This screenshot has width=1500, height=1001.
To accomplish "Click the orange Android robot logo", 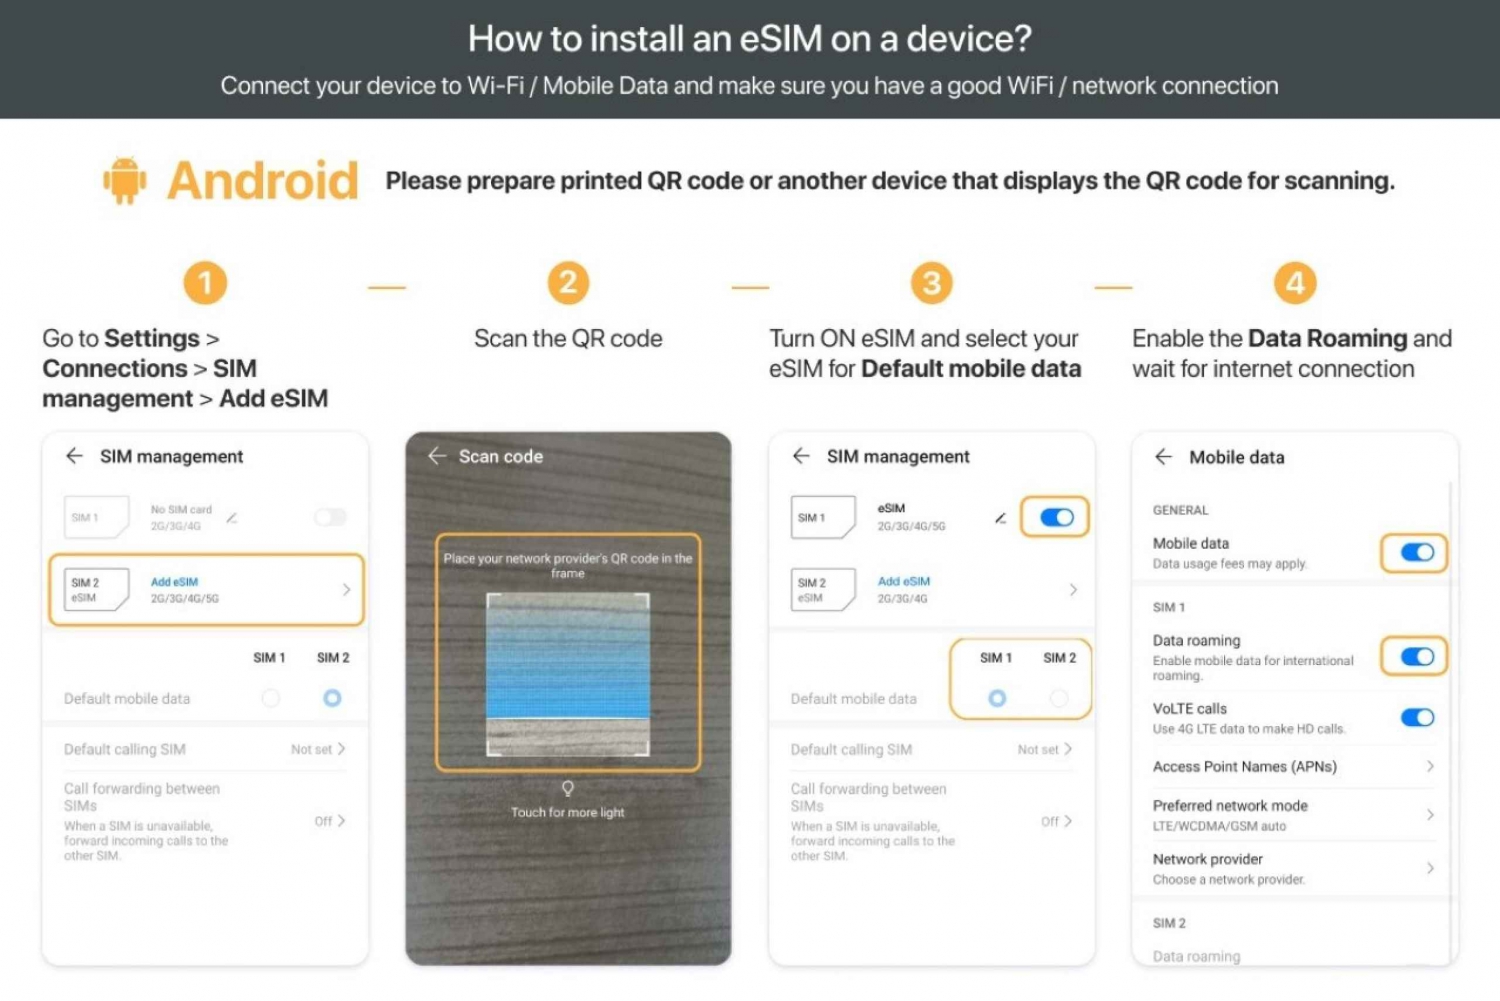I will (x=125, y=180).
